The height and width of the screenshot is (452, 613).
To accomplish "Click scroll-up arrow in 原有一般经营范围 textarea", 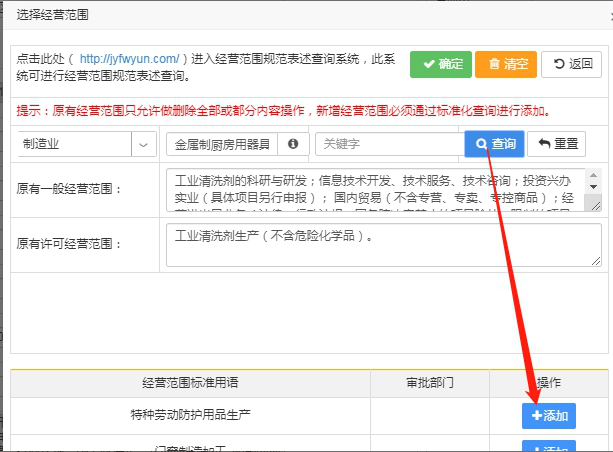I will tap(594, 174).
